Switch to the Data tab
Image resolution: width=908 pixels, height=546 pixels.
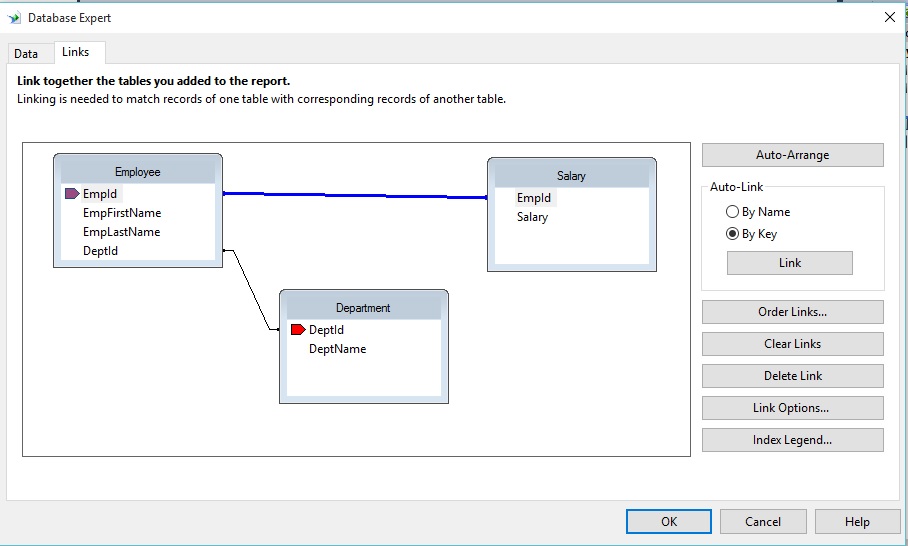(x=26, y=54)
